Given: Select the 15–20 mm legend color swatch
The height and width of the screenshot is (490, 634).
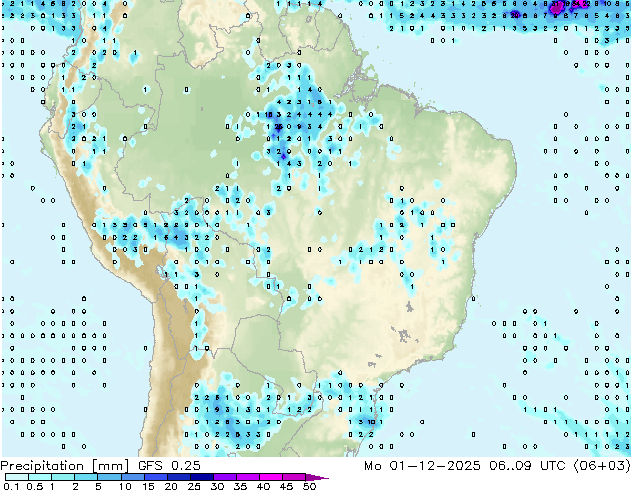Looking at the screenshot, I should pos(156,477).
